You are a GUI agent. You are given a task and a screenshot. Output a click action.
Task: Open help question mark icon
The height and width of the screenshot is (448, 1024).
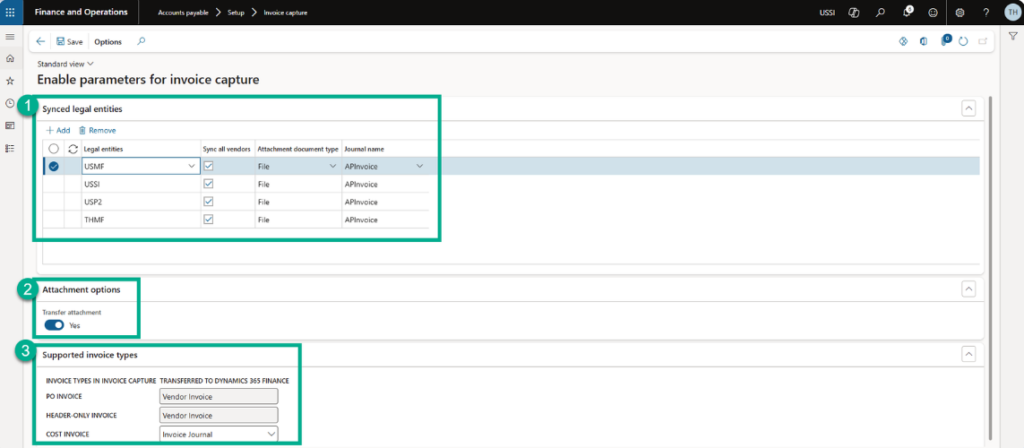click(985, 12)
